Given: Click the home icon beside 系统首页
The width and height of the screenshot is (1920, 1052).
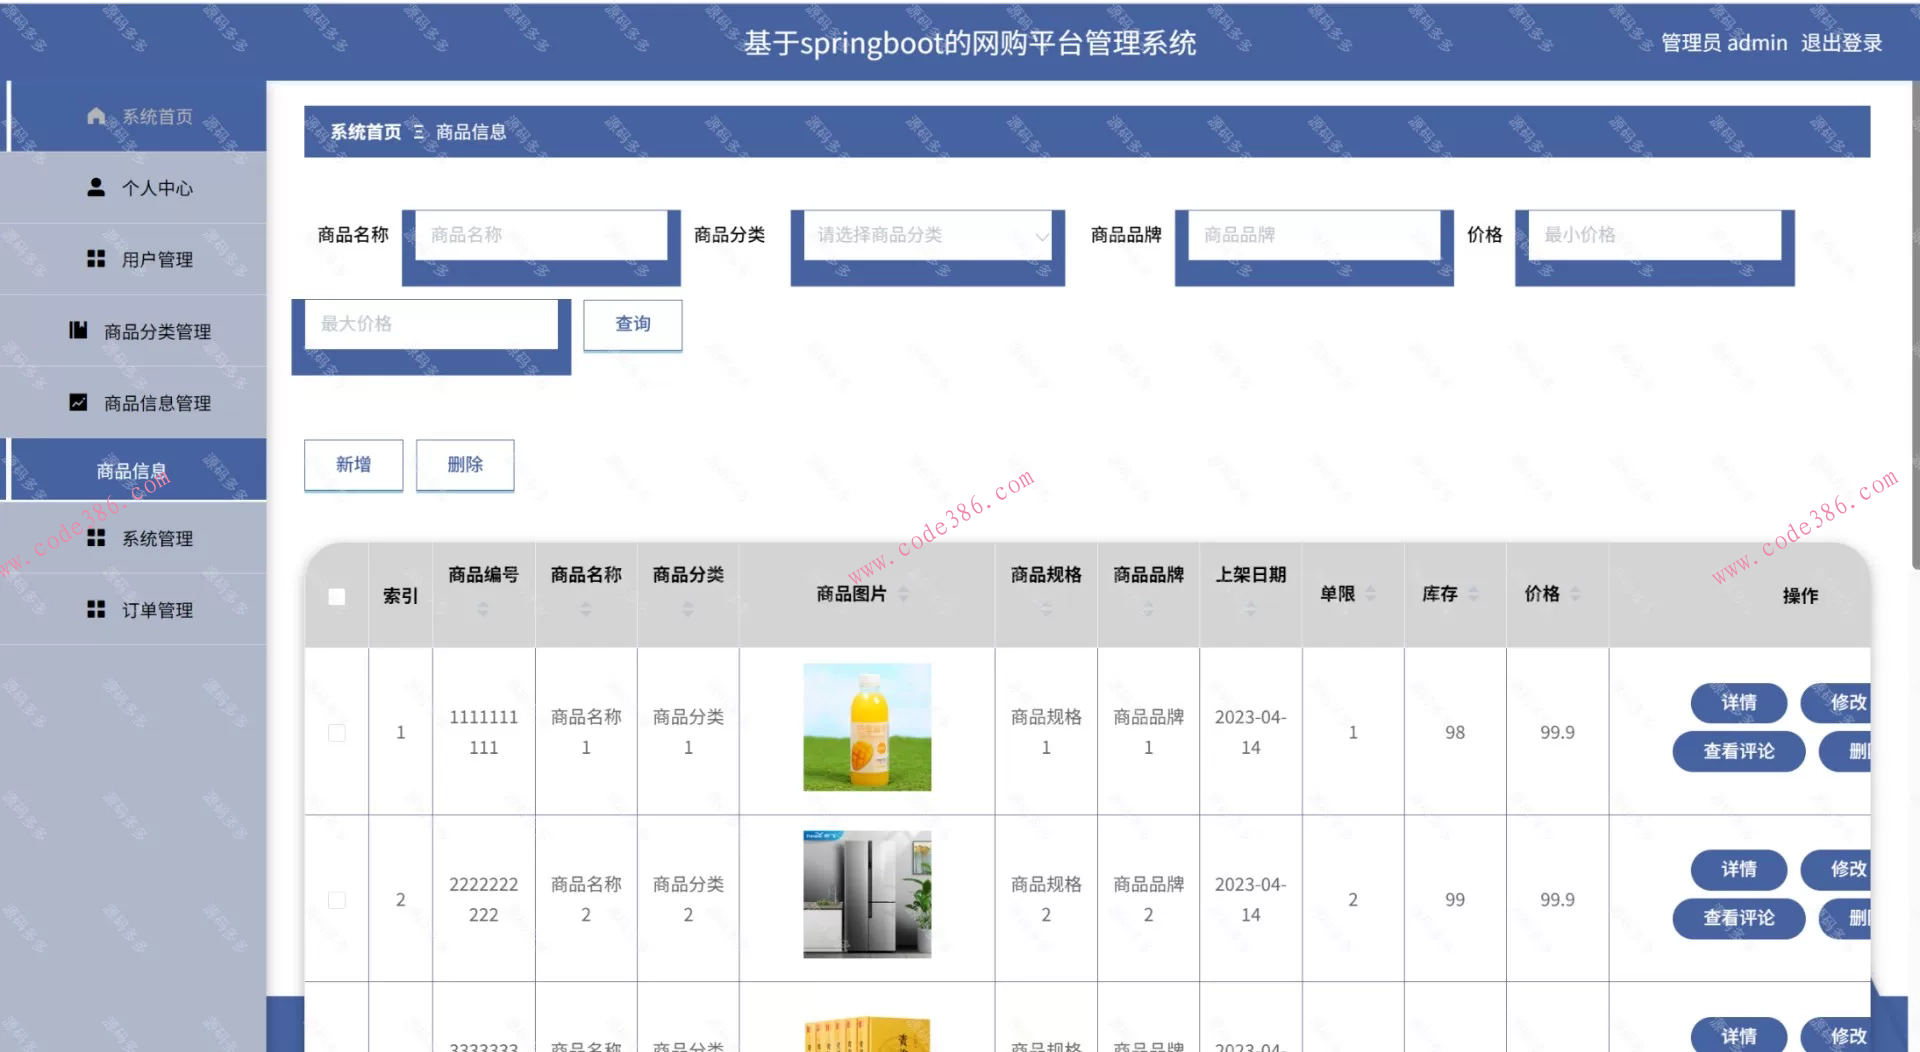Looking at the screenshot, I should (96, 116).
